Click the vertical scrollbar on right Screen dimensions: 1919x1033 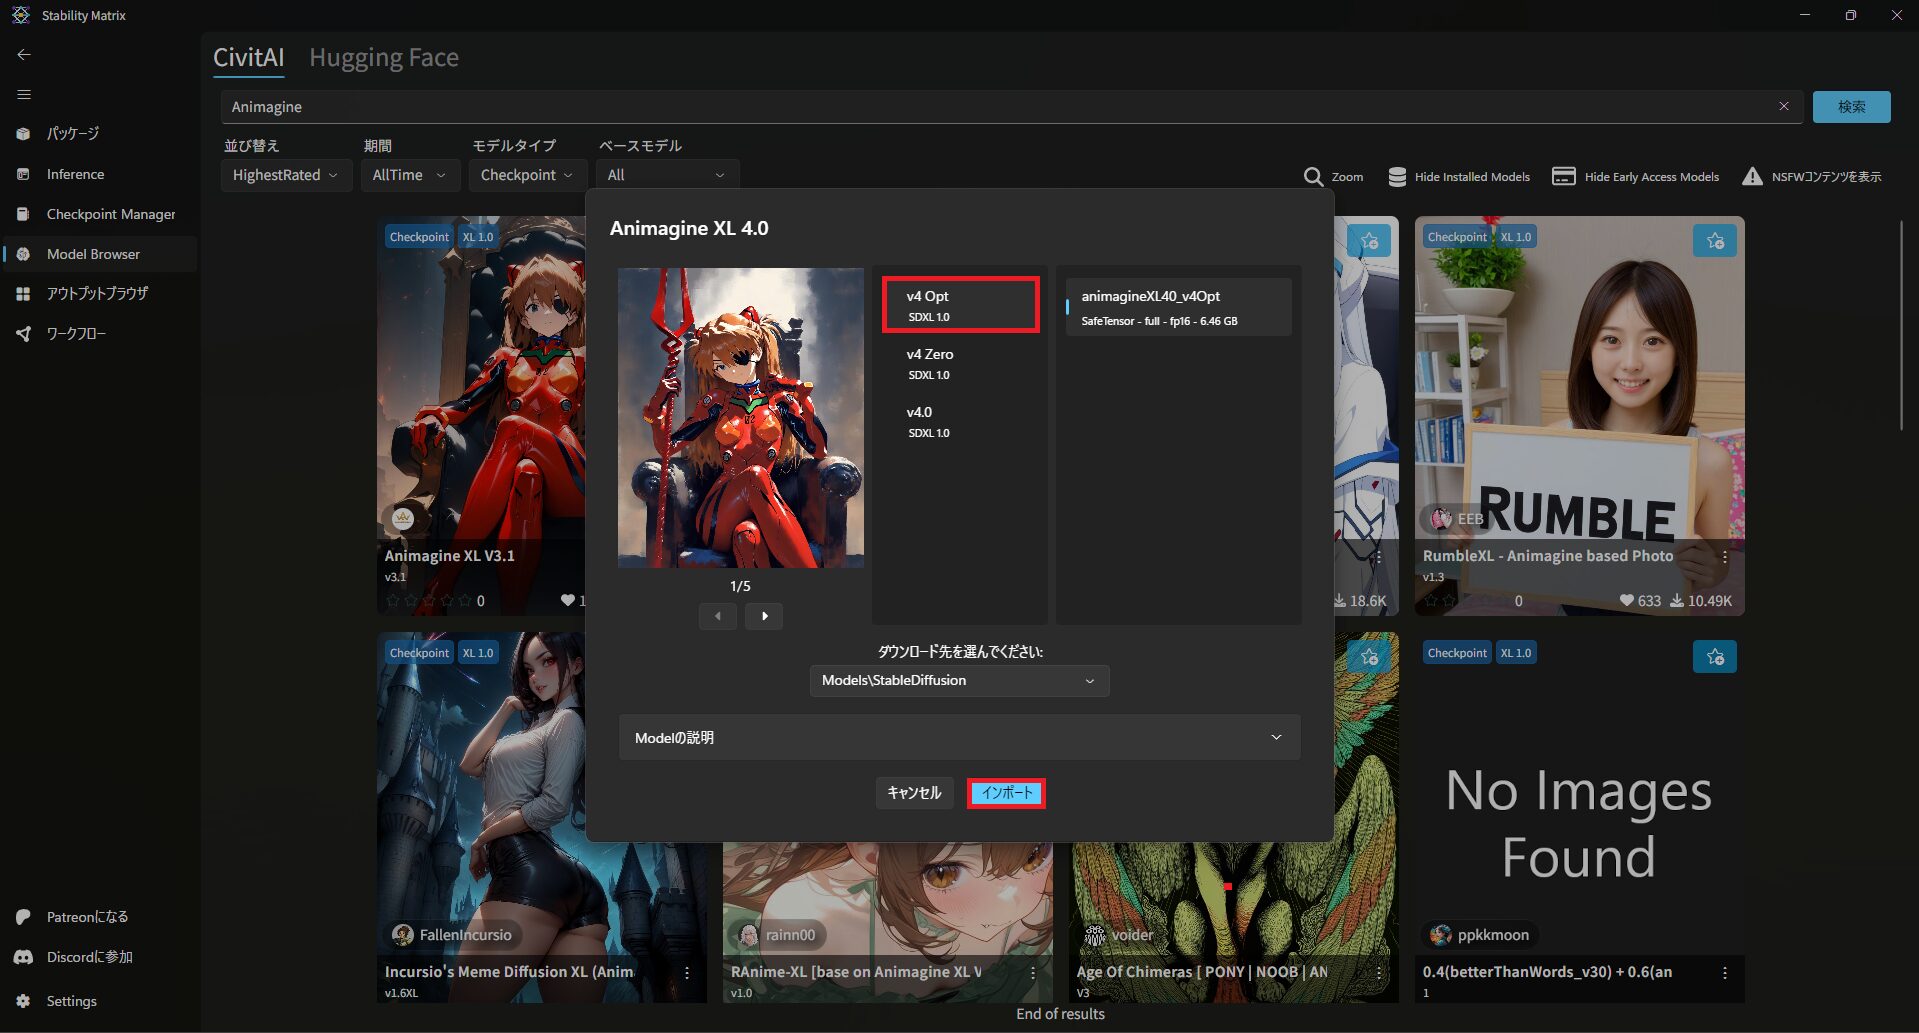pos(1901,325)
